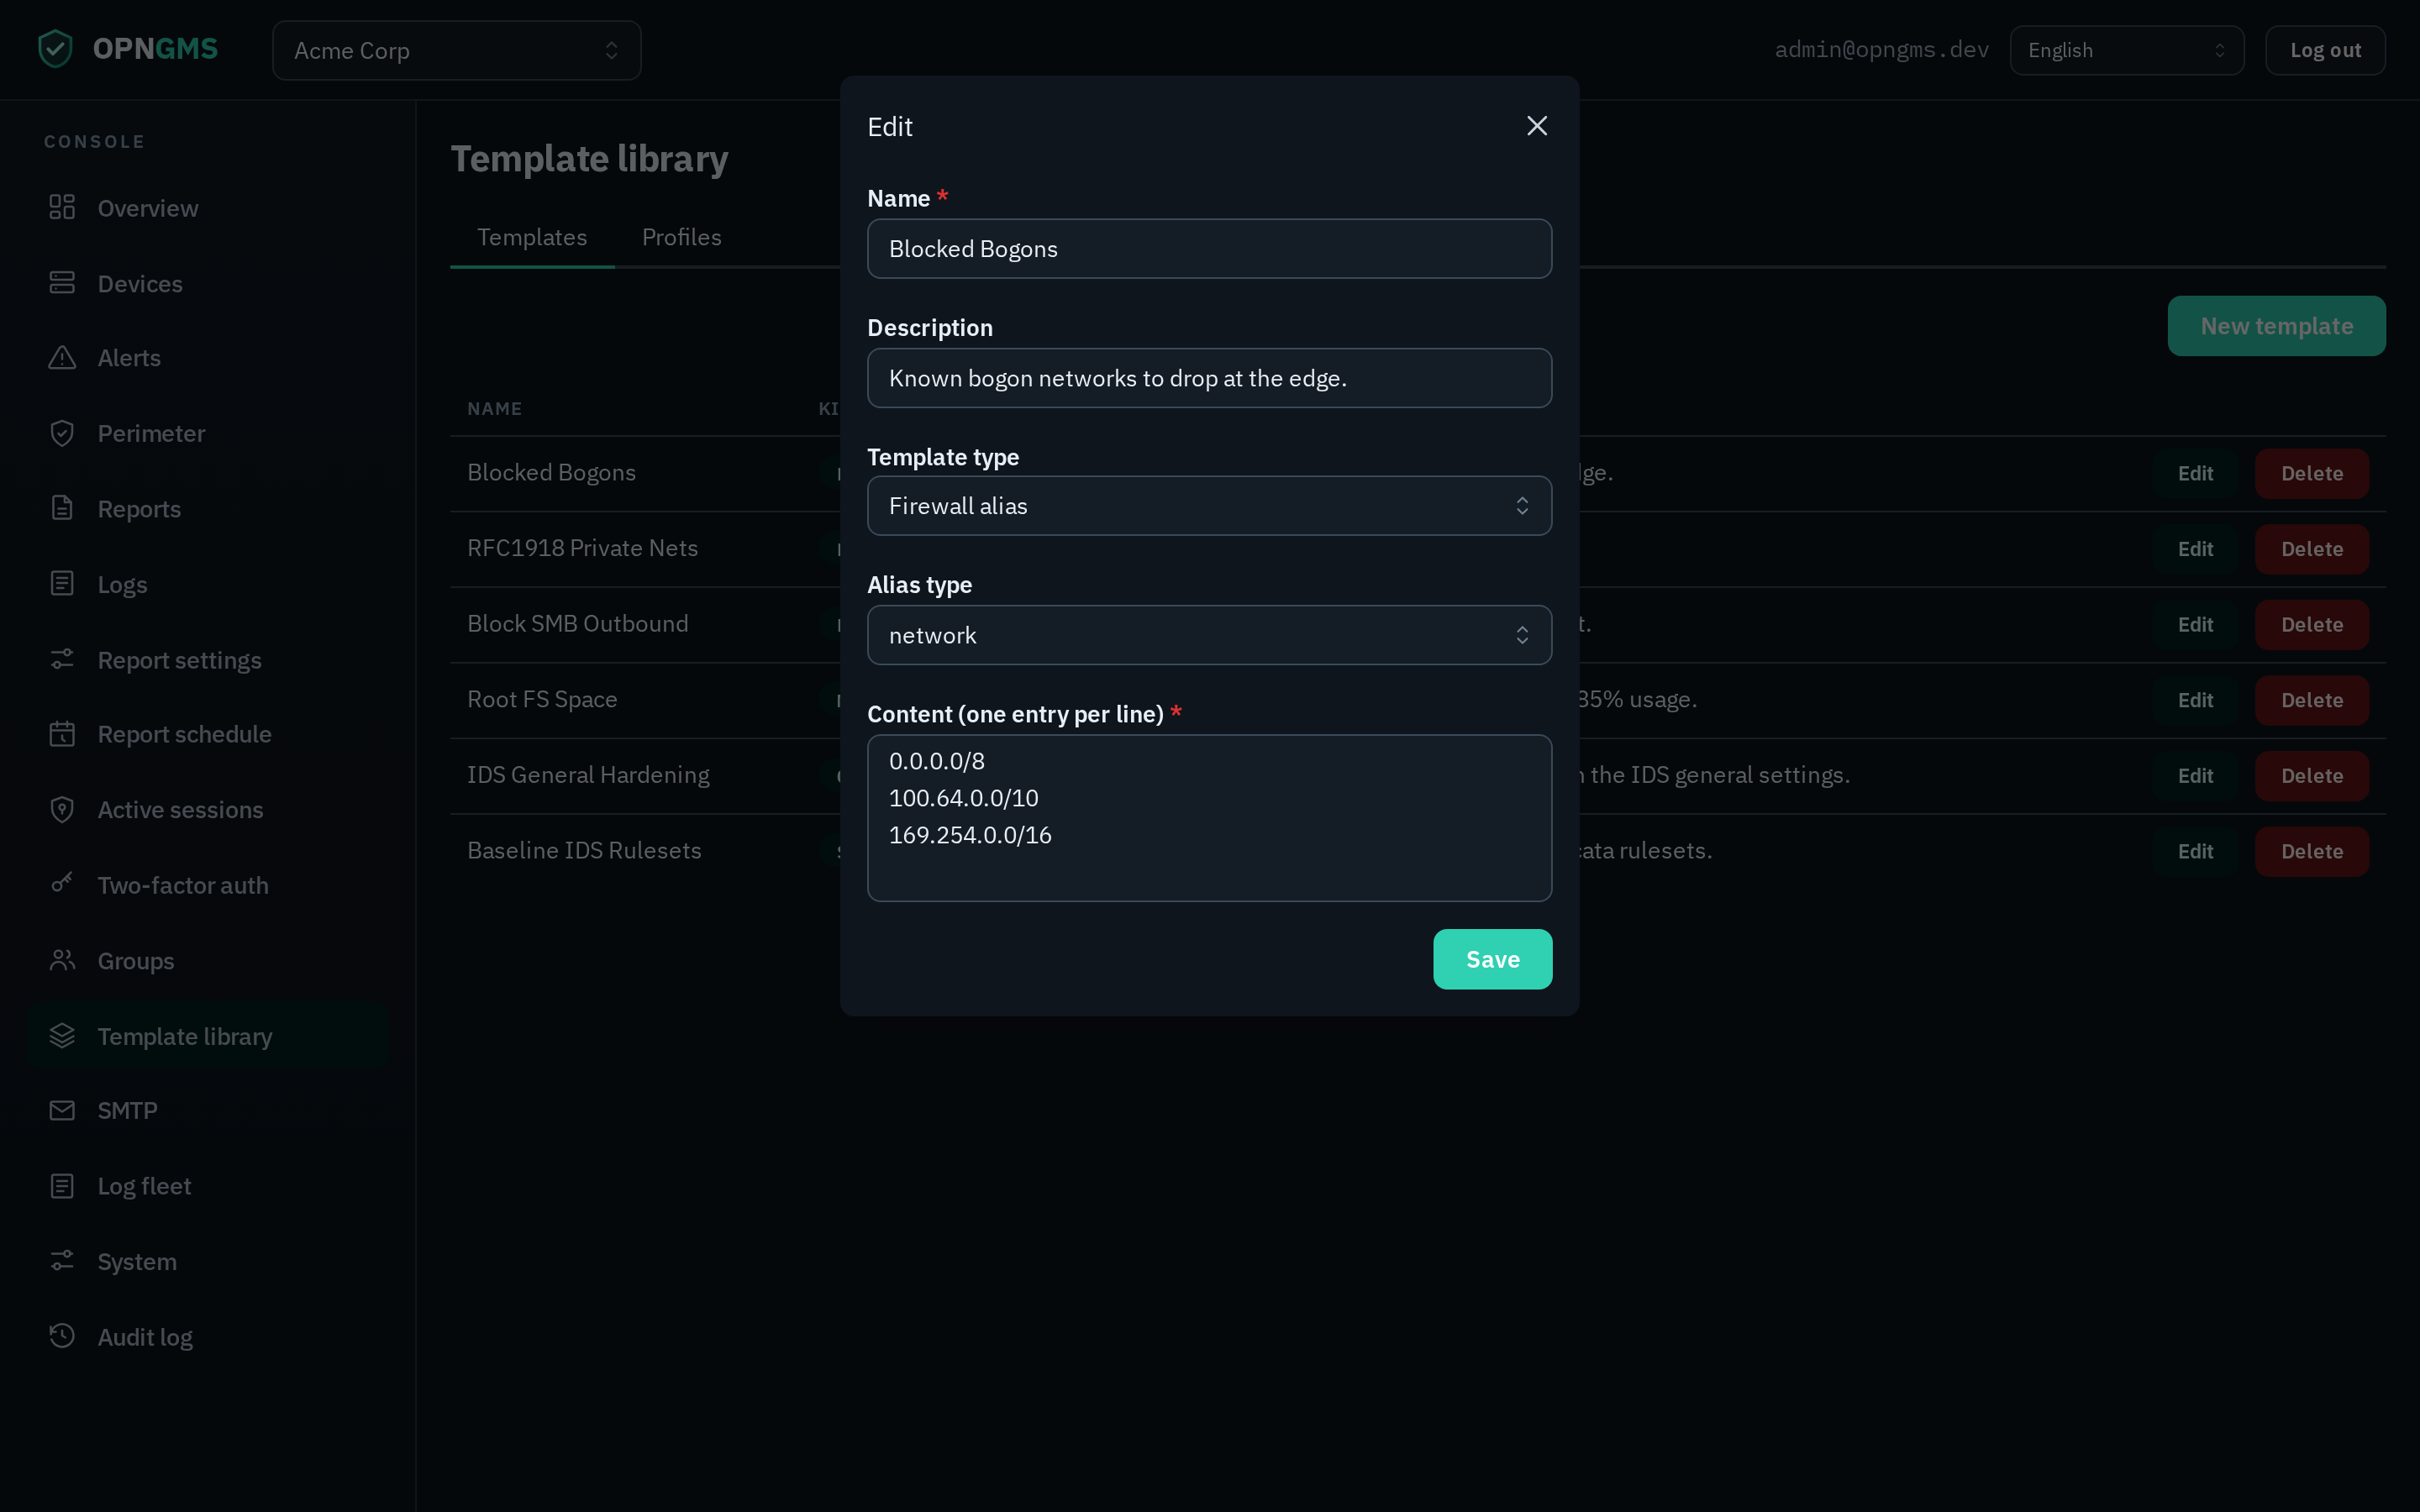Viewport: 2420px width, 1512px height.
Task: Switch to the Templates tab
Action: 532,237
